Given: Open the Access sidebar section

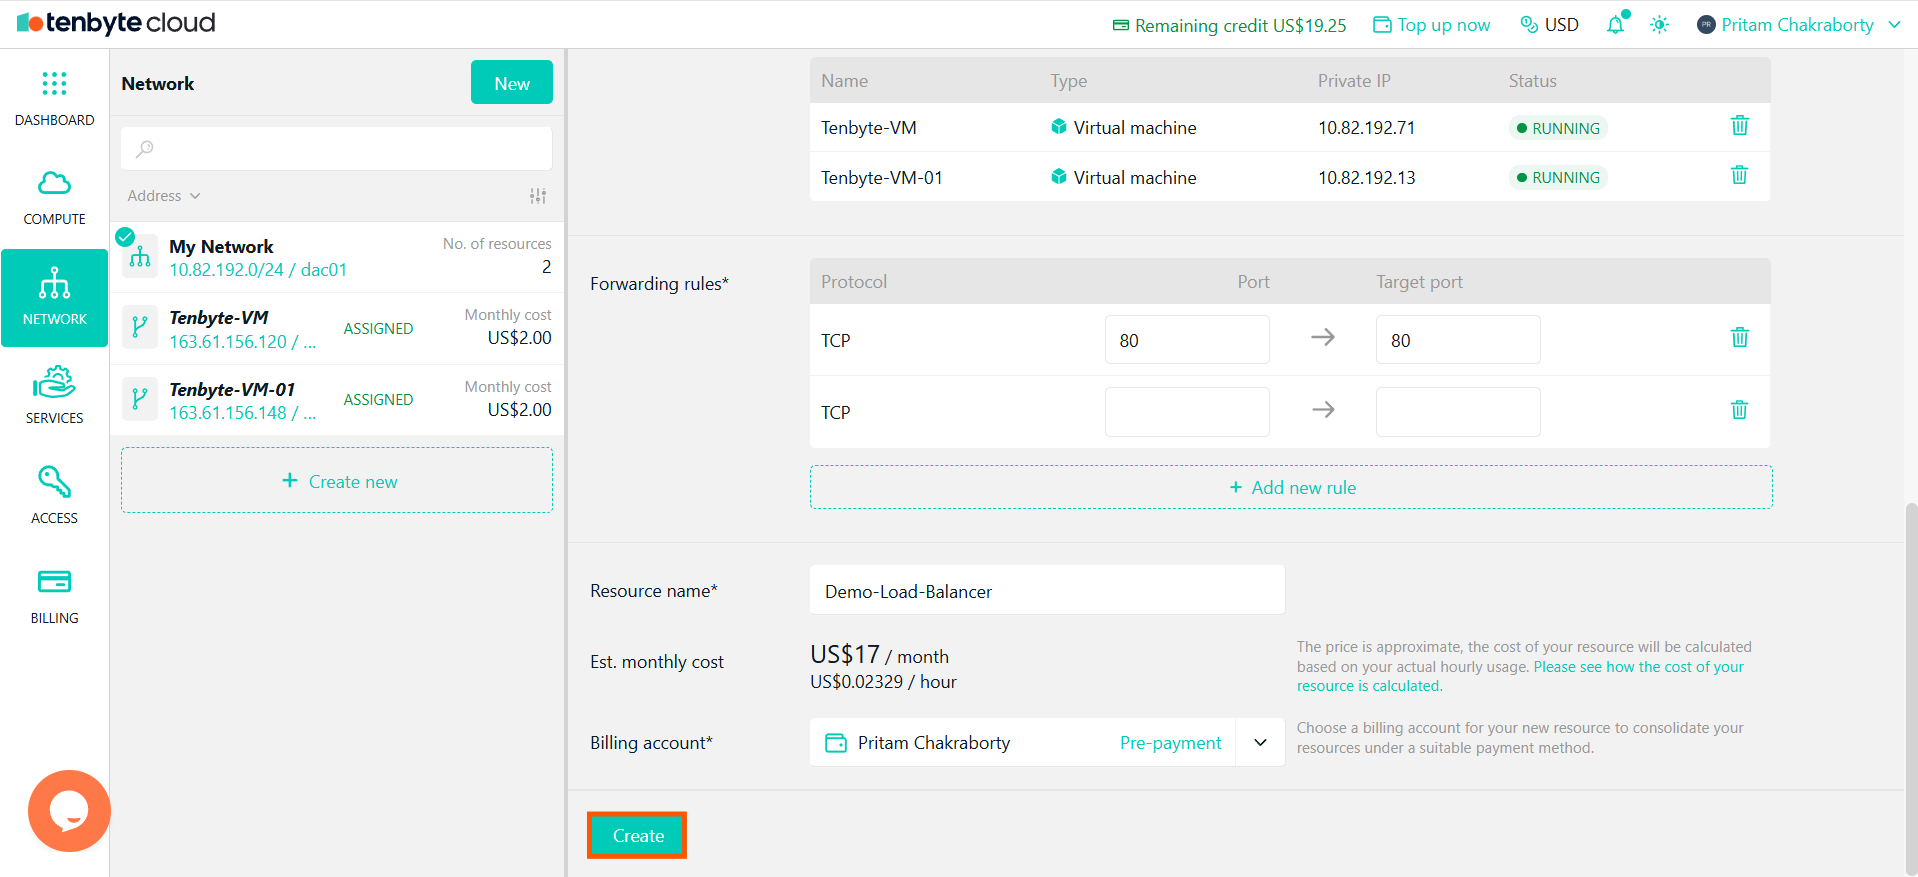Looking at the screenshot, I should 54,496.
